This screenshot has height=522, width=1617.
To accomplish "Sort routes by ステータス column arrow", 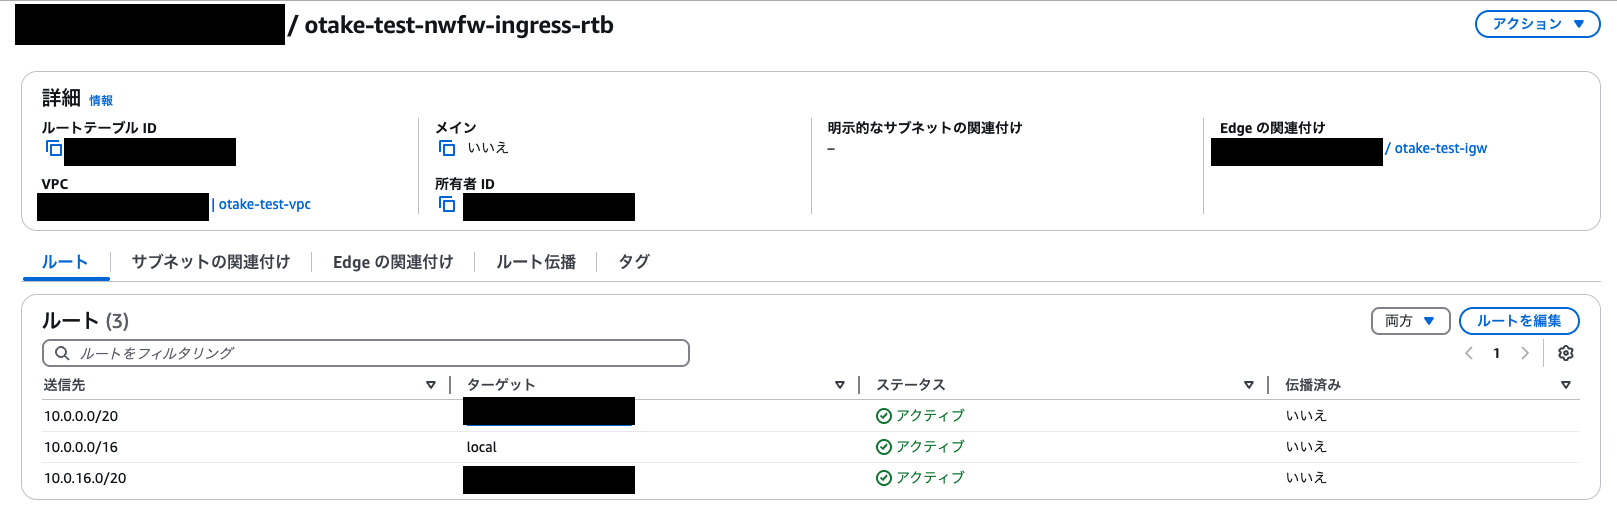I will tap(1249, 385).
